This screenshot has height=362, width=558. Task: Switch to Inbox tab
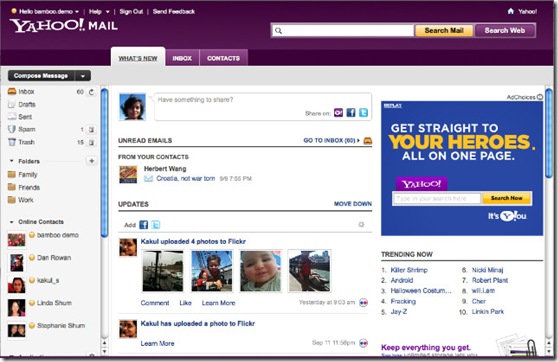click(x=182, y=58)
